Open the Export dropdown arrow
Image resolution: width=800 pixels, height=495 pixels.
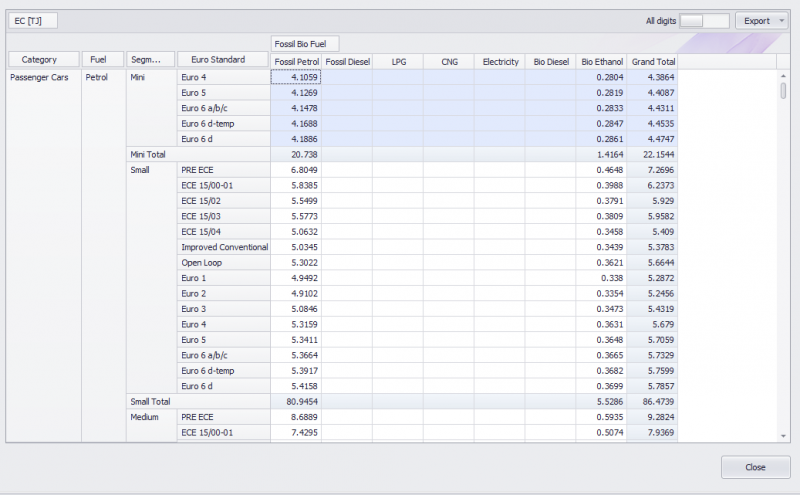coord(782,21)
